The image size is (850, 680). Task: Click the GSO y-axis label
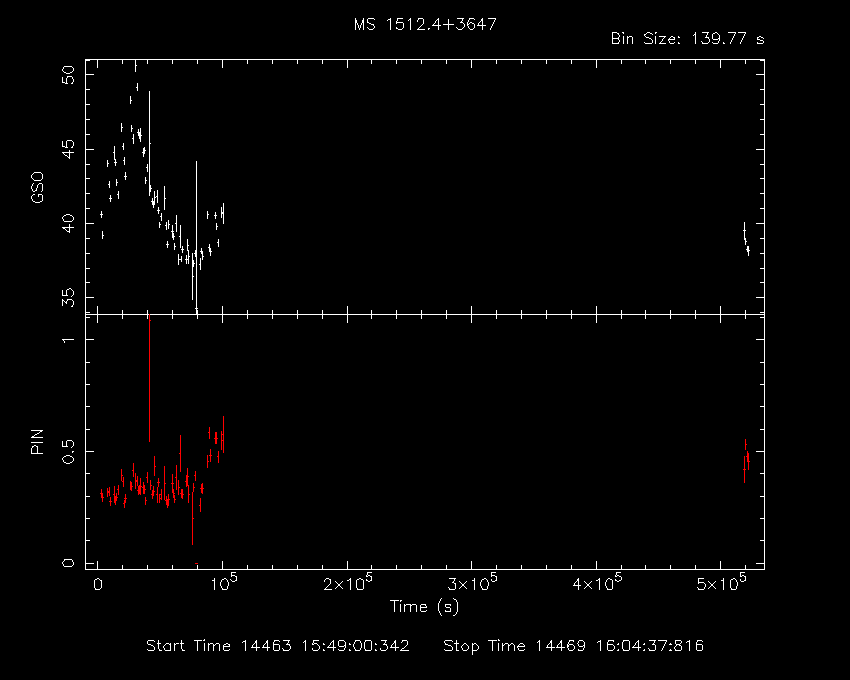point(37,188)
